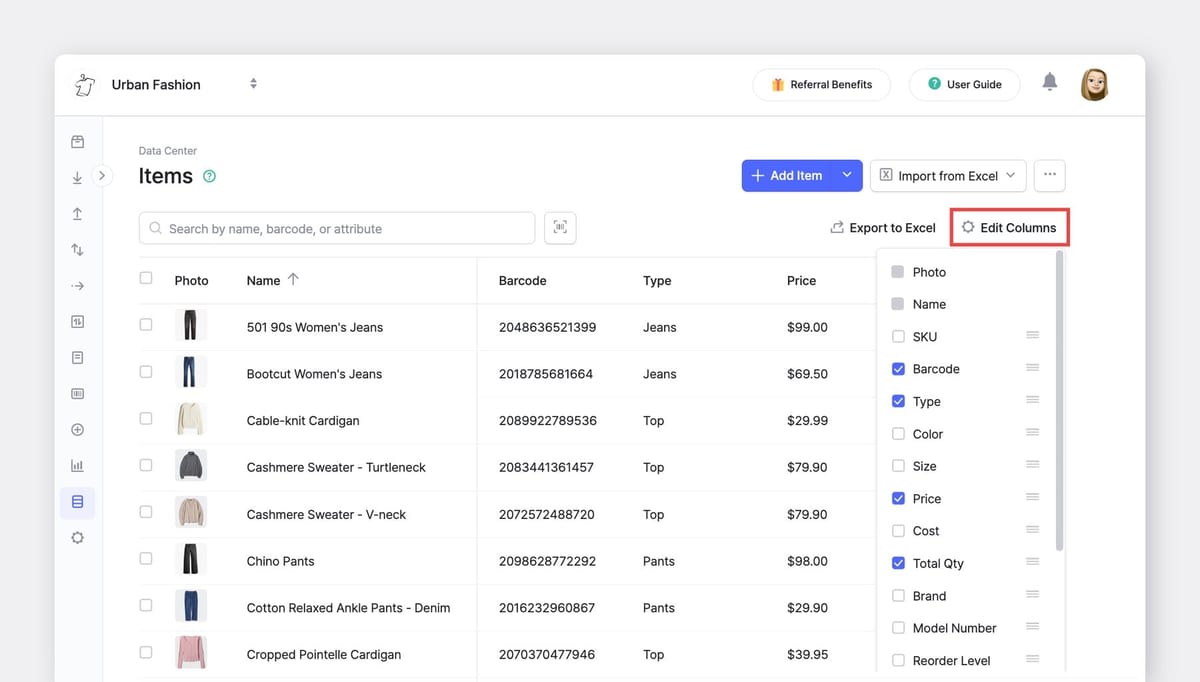Click the notification bell icon
1200x682 pixels.
1049,83
